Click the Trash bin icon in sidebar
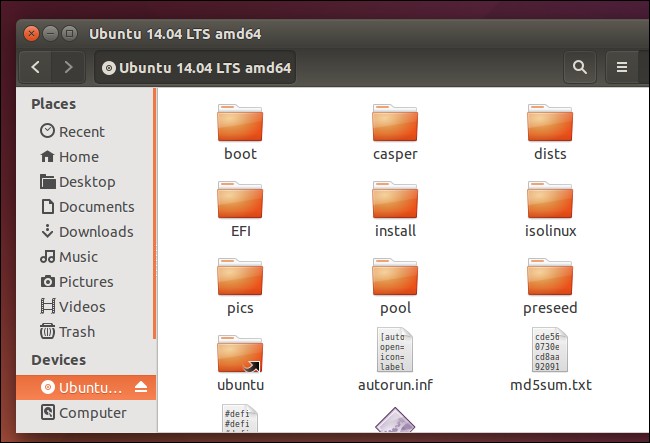650x443 pixels. click(47, 331)
